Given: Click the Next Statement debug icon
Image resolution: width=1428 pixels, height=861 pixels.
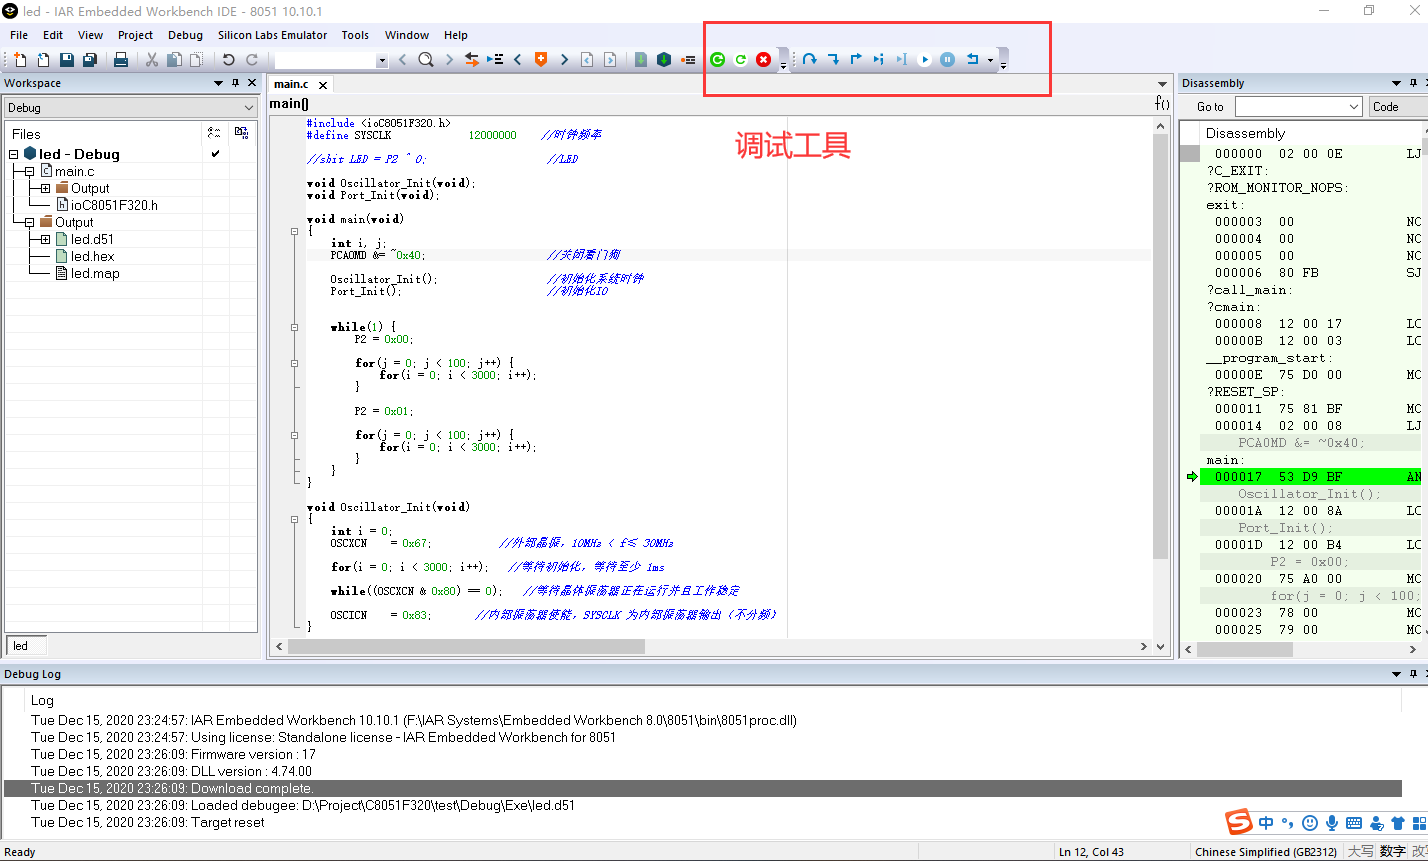Looking at the screenshot, I should coord(878,60).
